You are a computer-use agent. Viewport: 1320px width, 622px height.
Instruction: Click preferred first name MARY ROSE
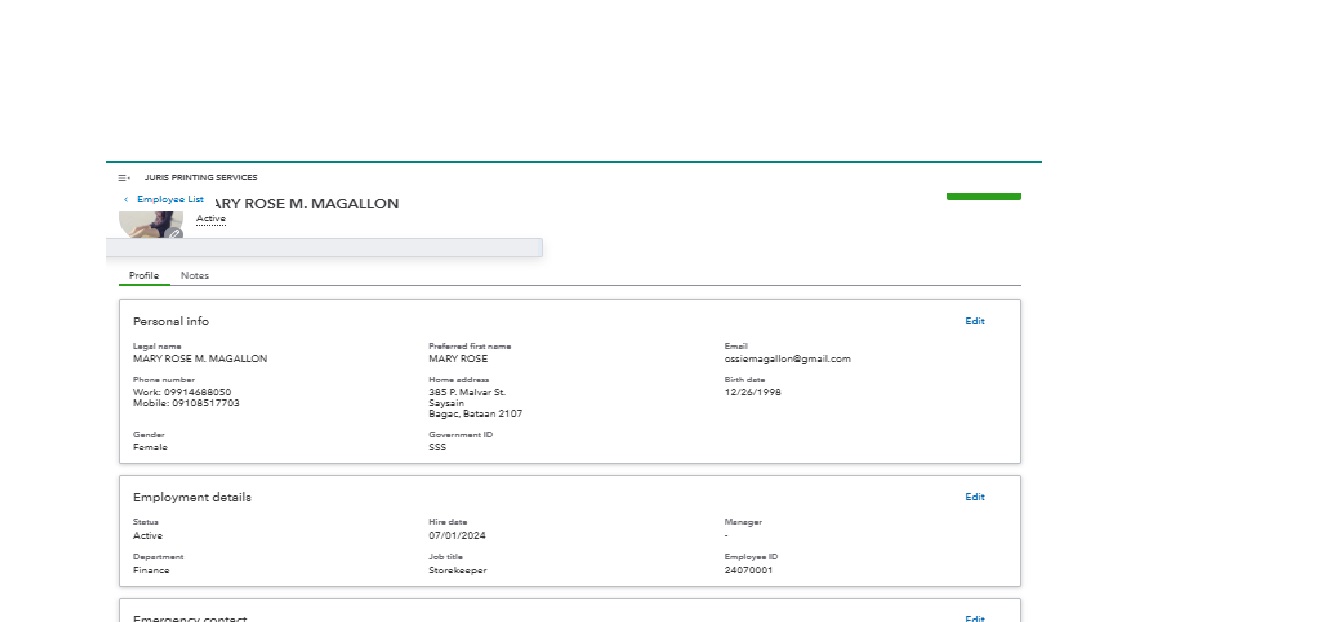coord(459,359)
